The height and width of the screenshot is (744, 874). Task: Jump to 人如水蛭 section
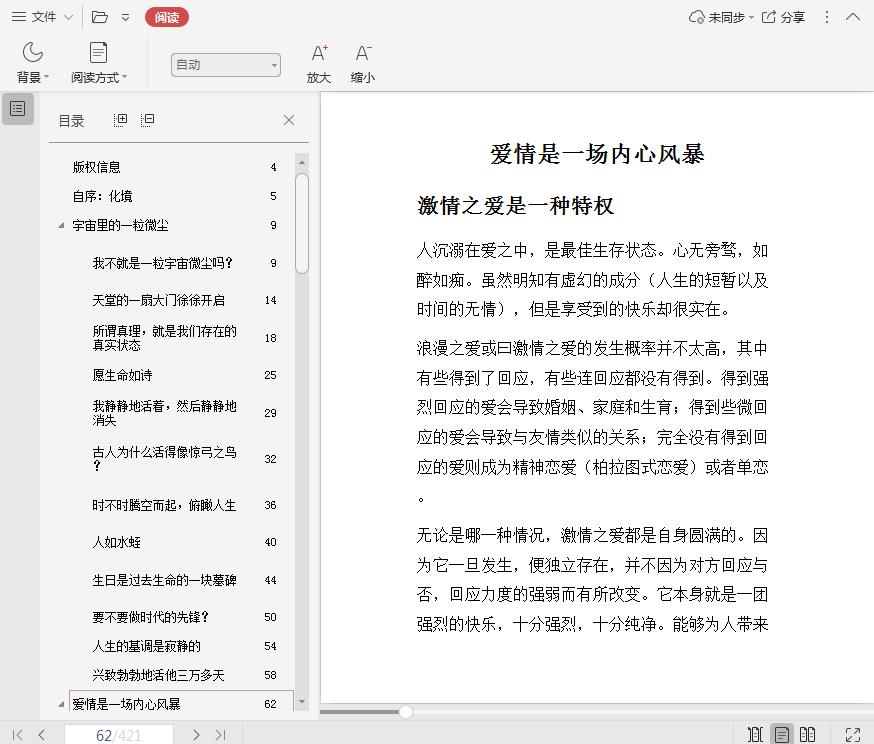[x=116, y=542]
